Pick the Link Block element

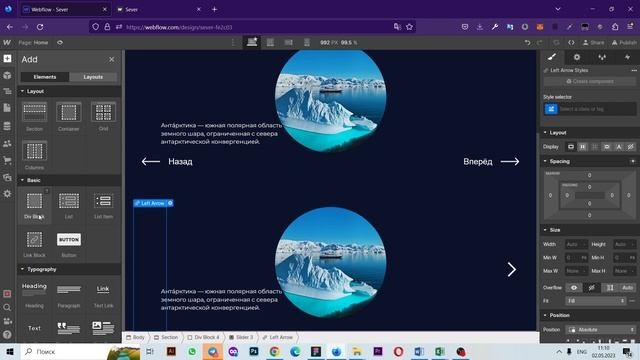click(34, 244)
